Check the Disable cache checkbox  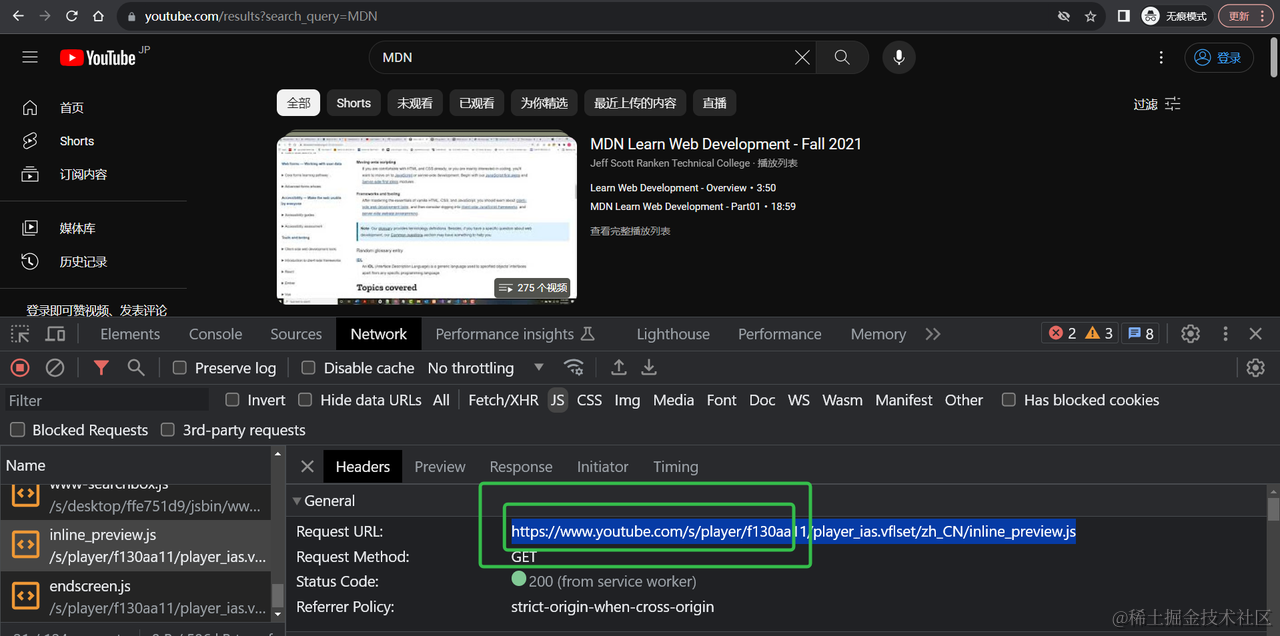click(x=309, y=368)
